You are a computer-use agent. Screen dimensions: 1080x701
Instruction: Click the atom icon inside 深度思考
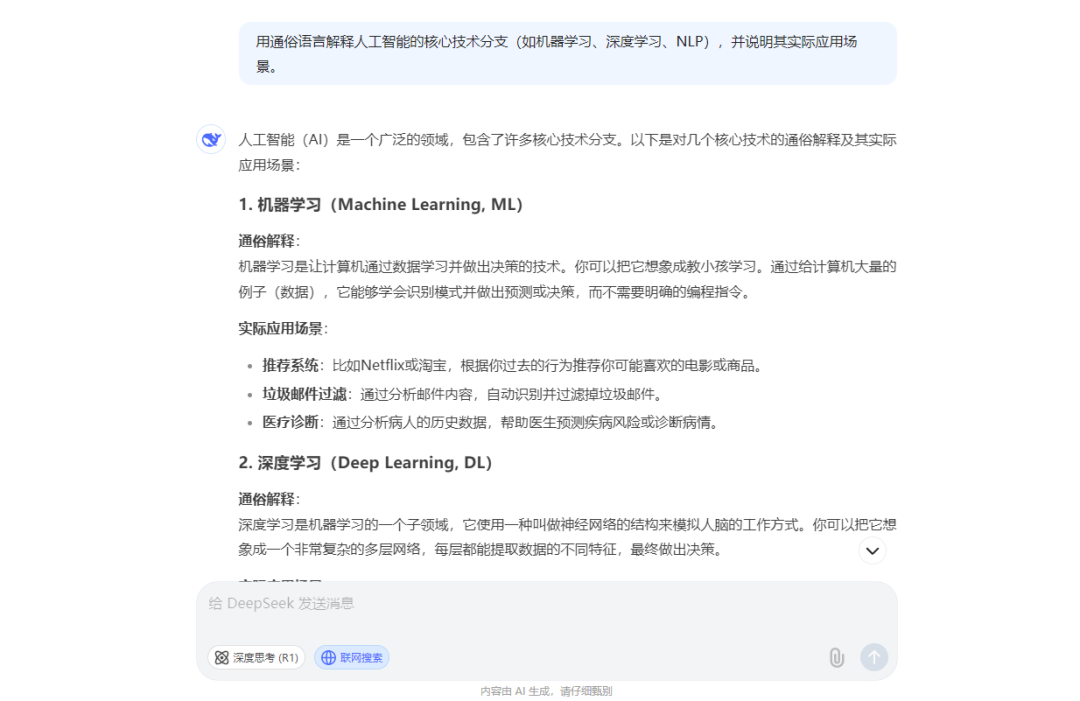click(221, 658)
